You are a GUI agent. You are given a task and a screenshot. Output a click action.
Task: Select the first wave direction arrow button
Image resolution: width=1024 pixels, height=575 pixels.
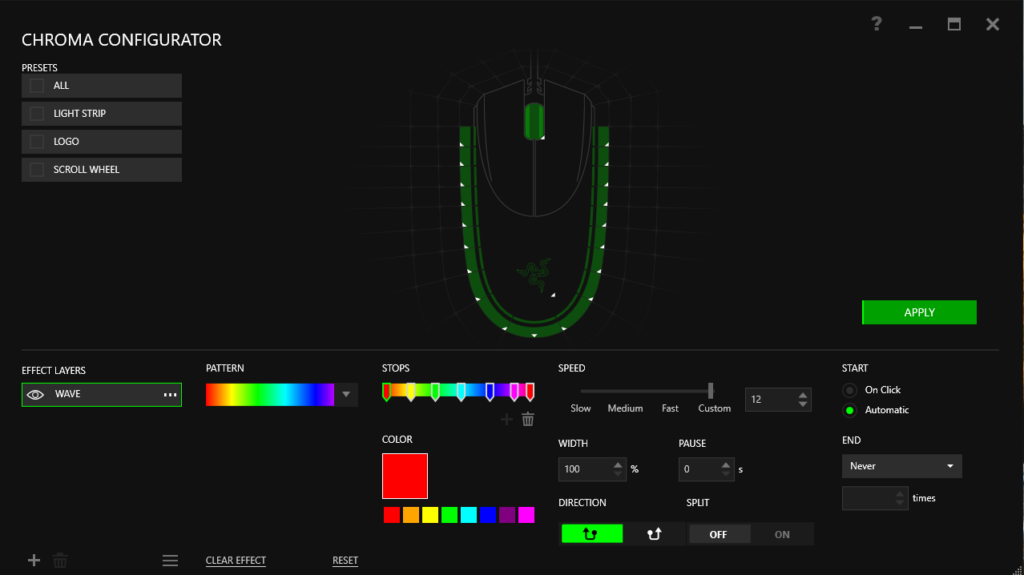(592, 534)
